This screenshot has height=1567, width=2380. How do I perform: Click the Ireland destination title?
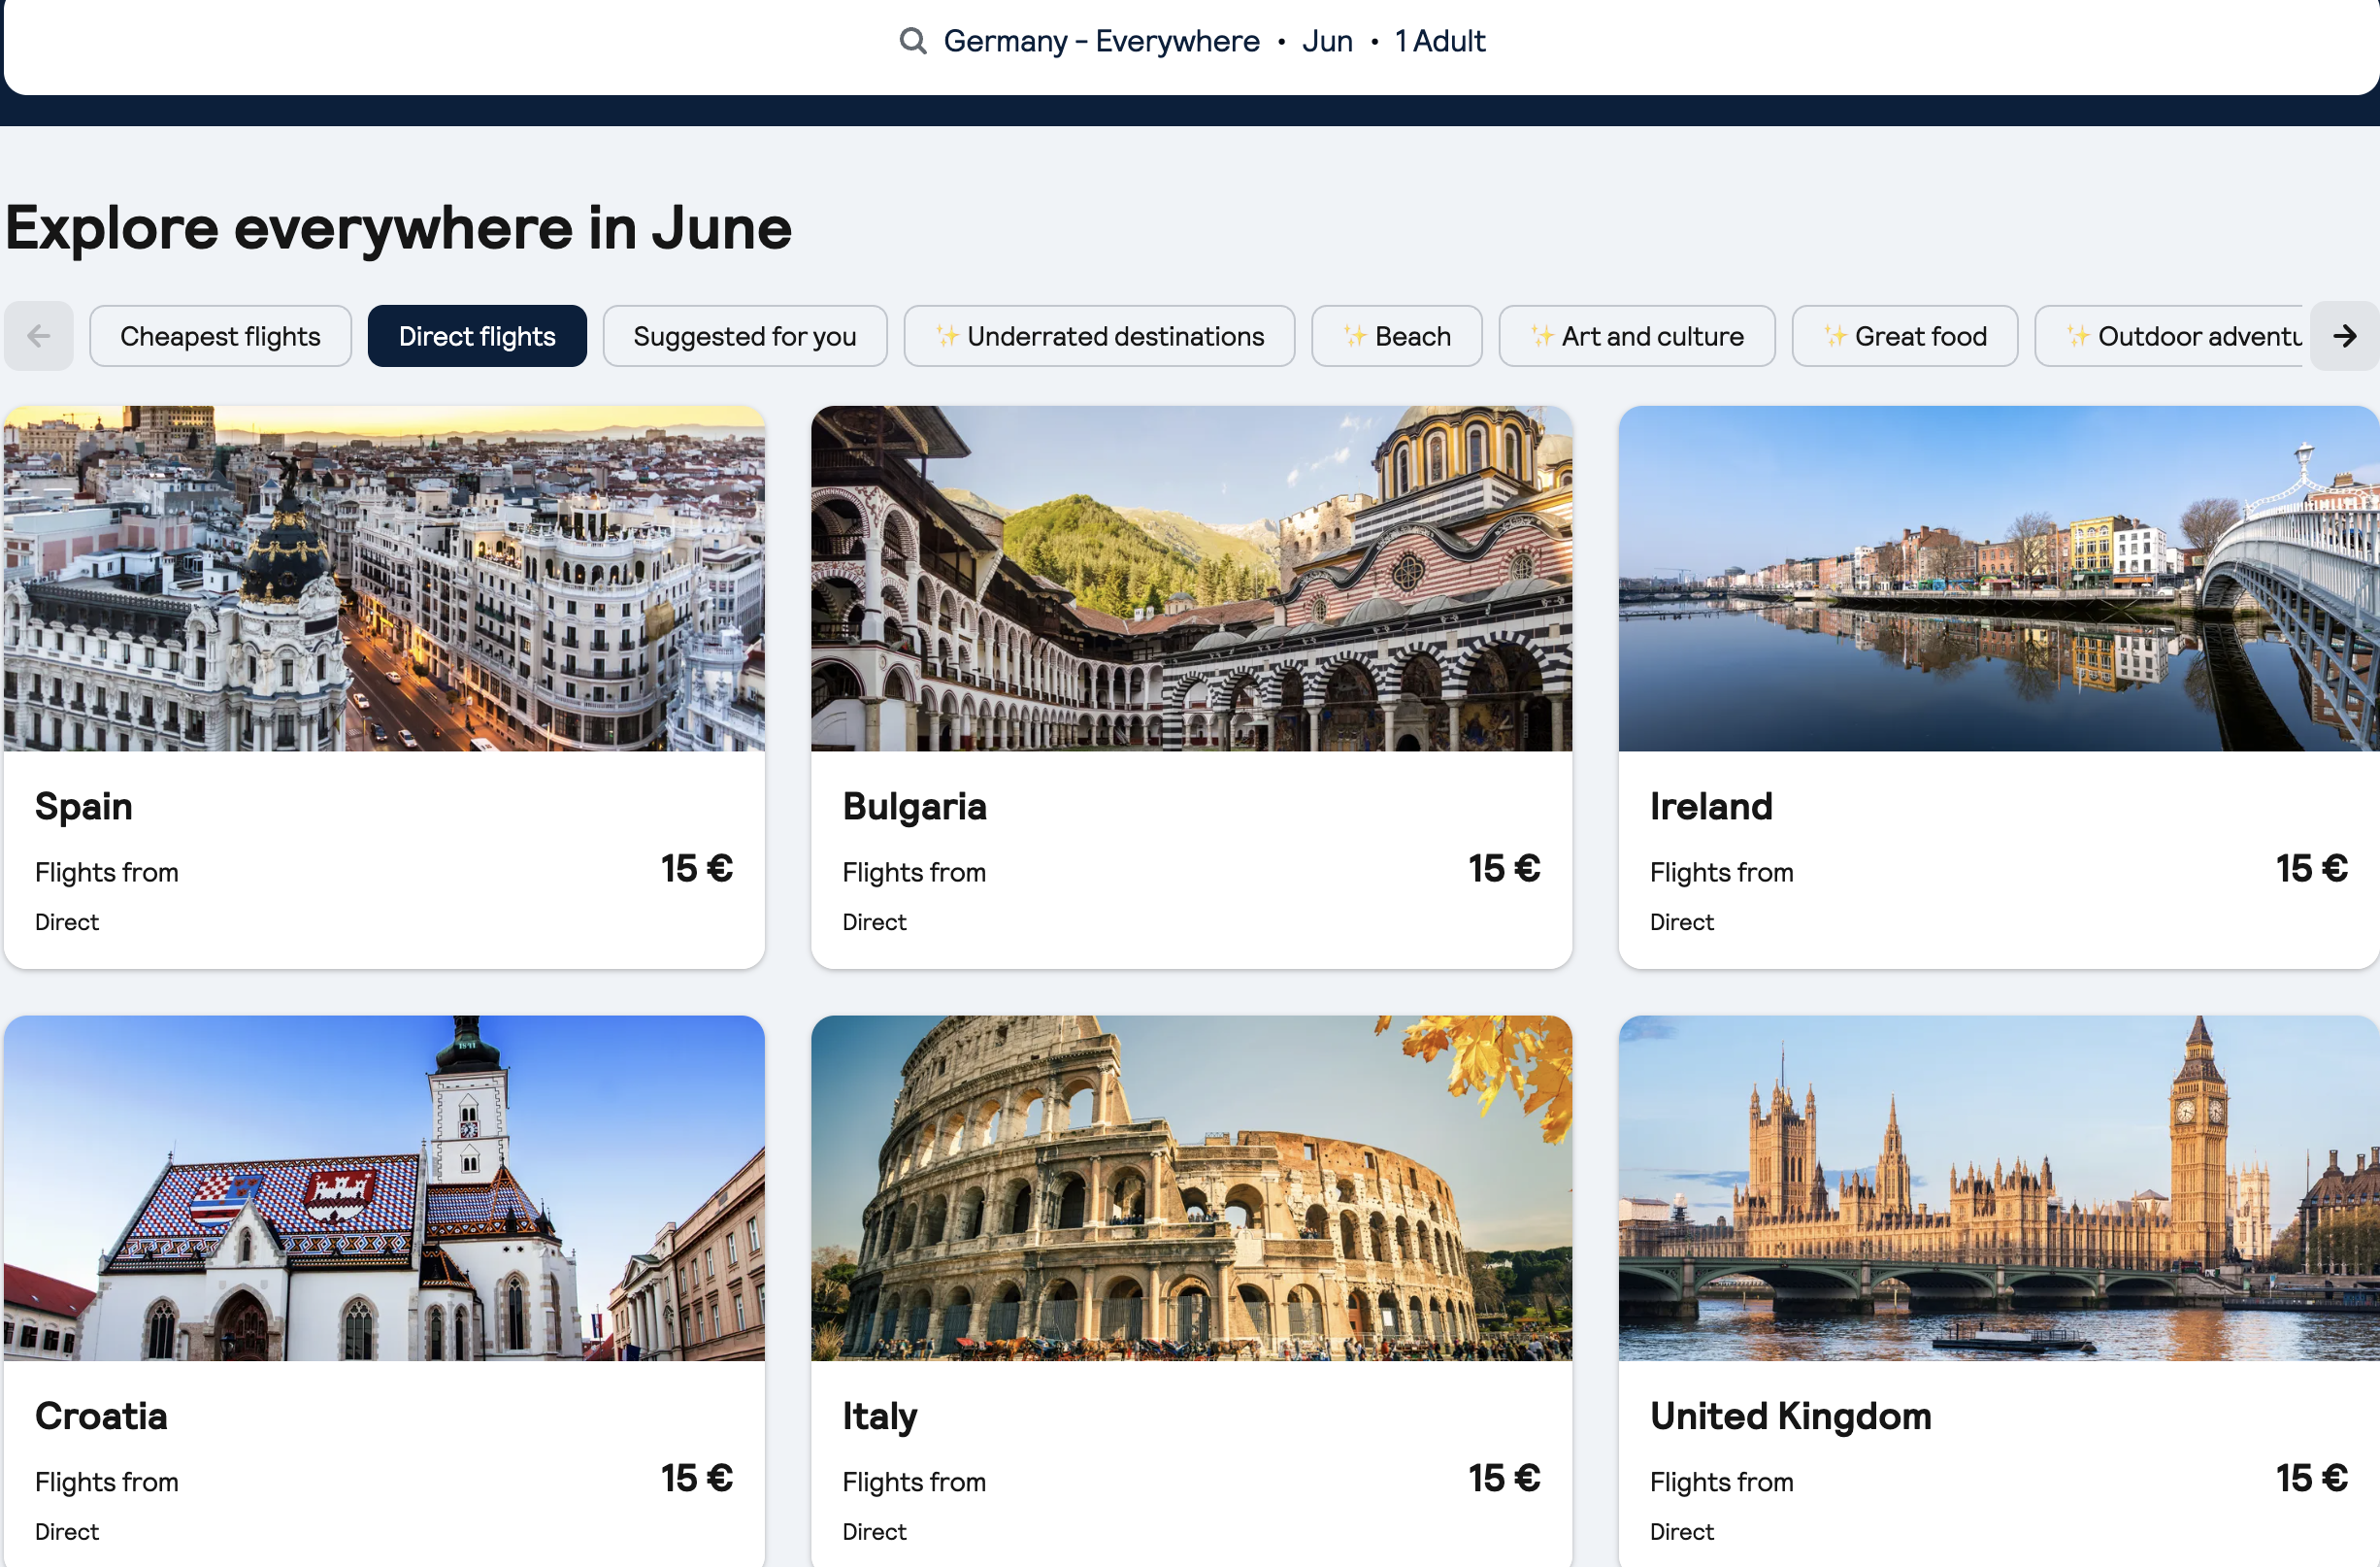click(x=1711, y=807)
